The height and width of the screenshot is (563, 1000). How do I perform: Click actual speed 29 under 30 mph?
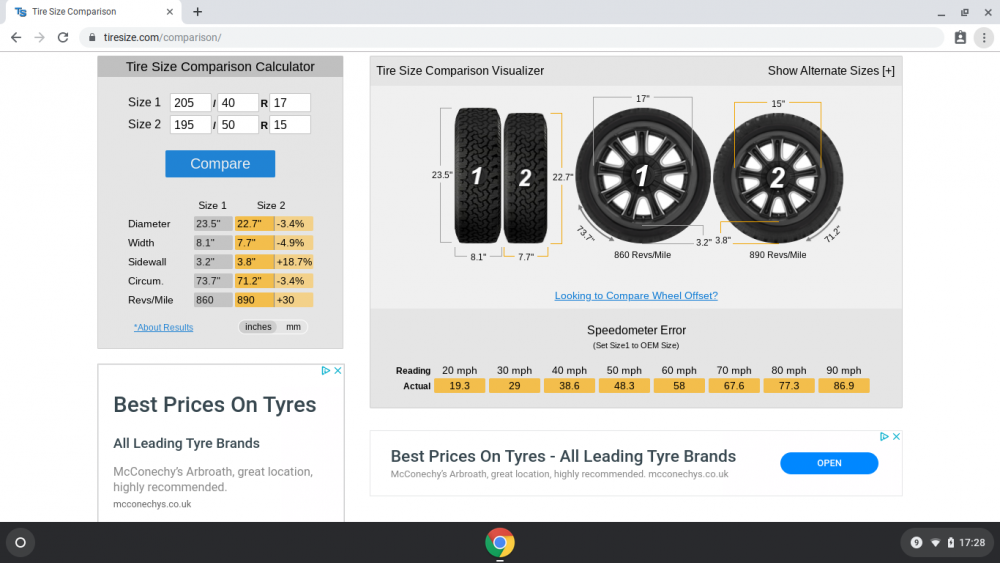click(514, 386)
